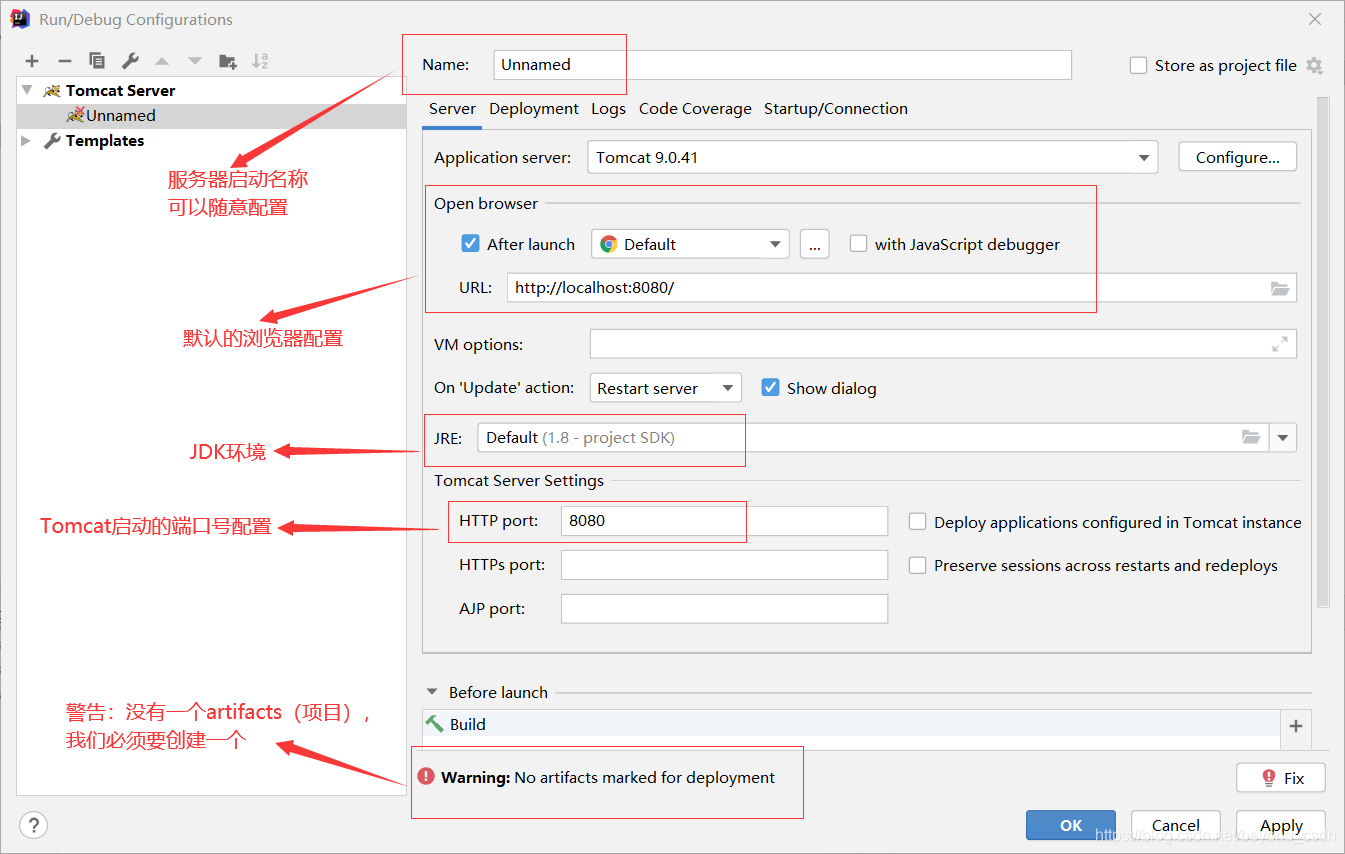Click the VM options field
Viewport: 1345px width, 854px height.
(943, 344)
